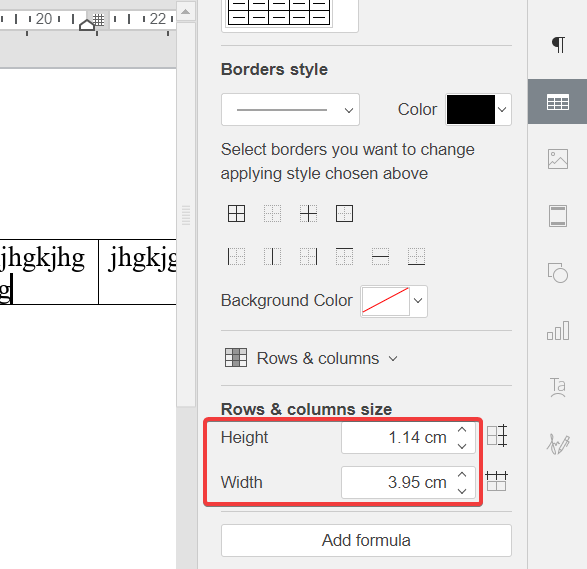Open chart settings sidebar icon

pyautogui.click(x=558, y=330)
